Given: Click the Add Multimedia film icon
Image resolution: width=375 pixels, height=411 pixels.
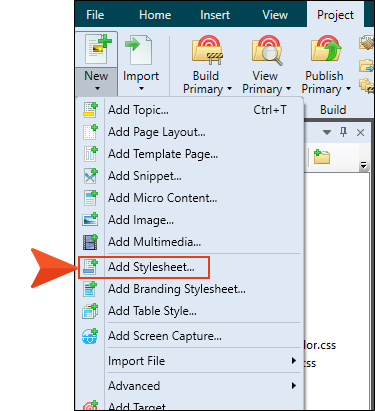Looking at the screenshot, I should (x=90, y=242).
